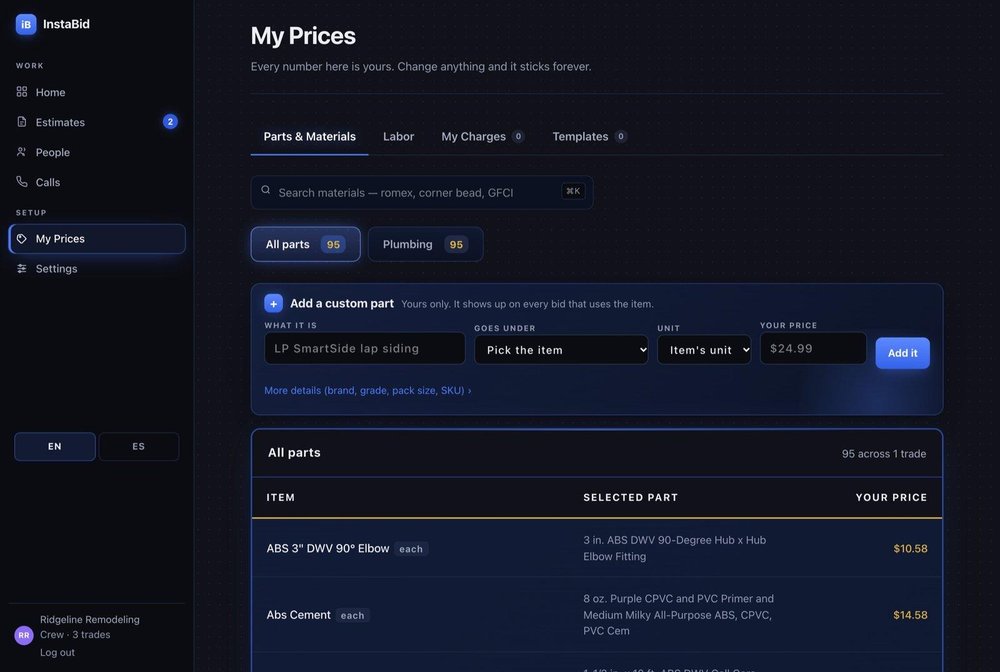Switch language to EN
The width and height of the screenshot is (1000, 672).
point(55,446)
